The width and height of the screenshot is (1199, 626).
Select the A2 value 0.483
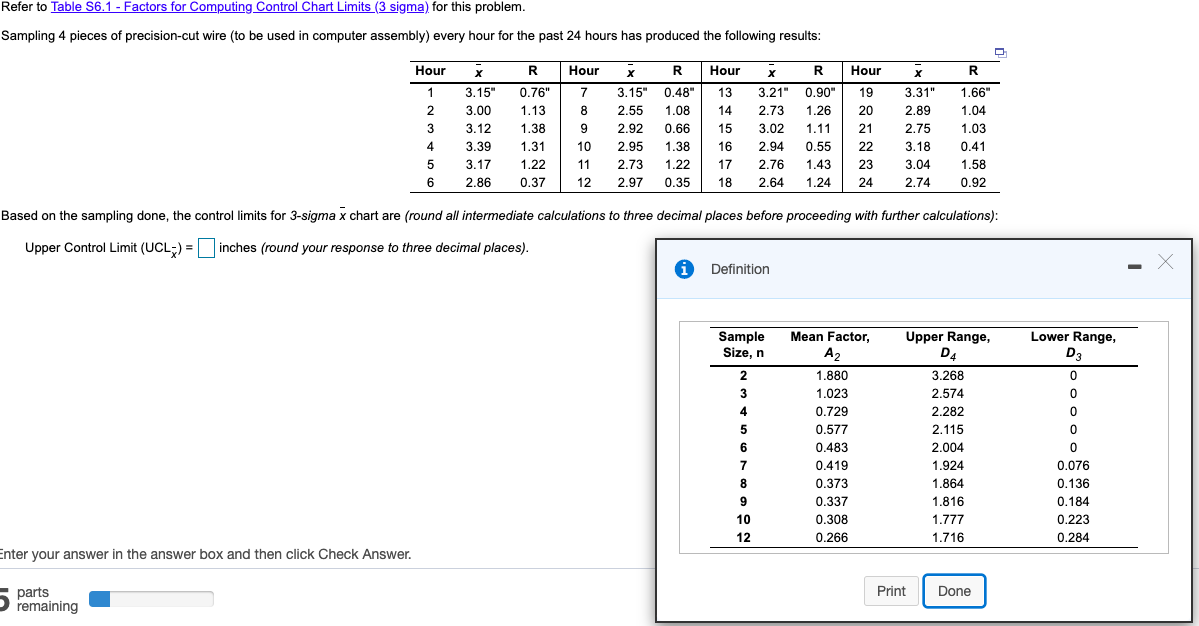pos(831,448)
